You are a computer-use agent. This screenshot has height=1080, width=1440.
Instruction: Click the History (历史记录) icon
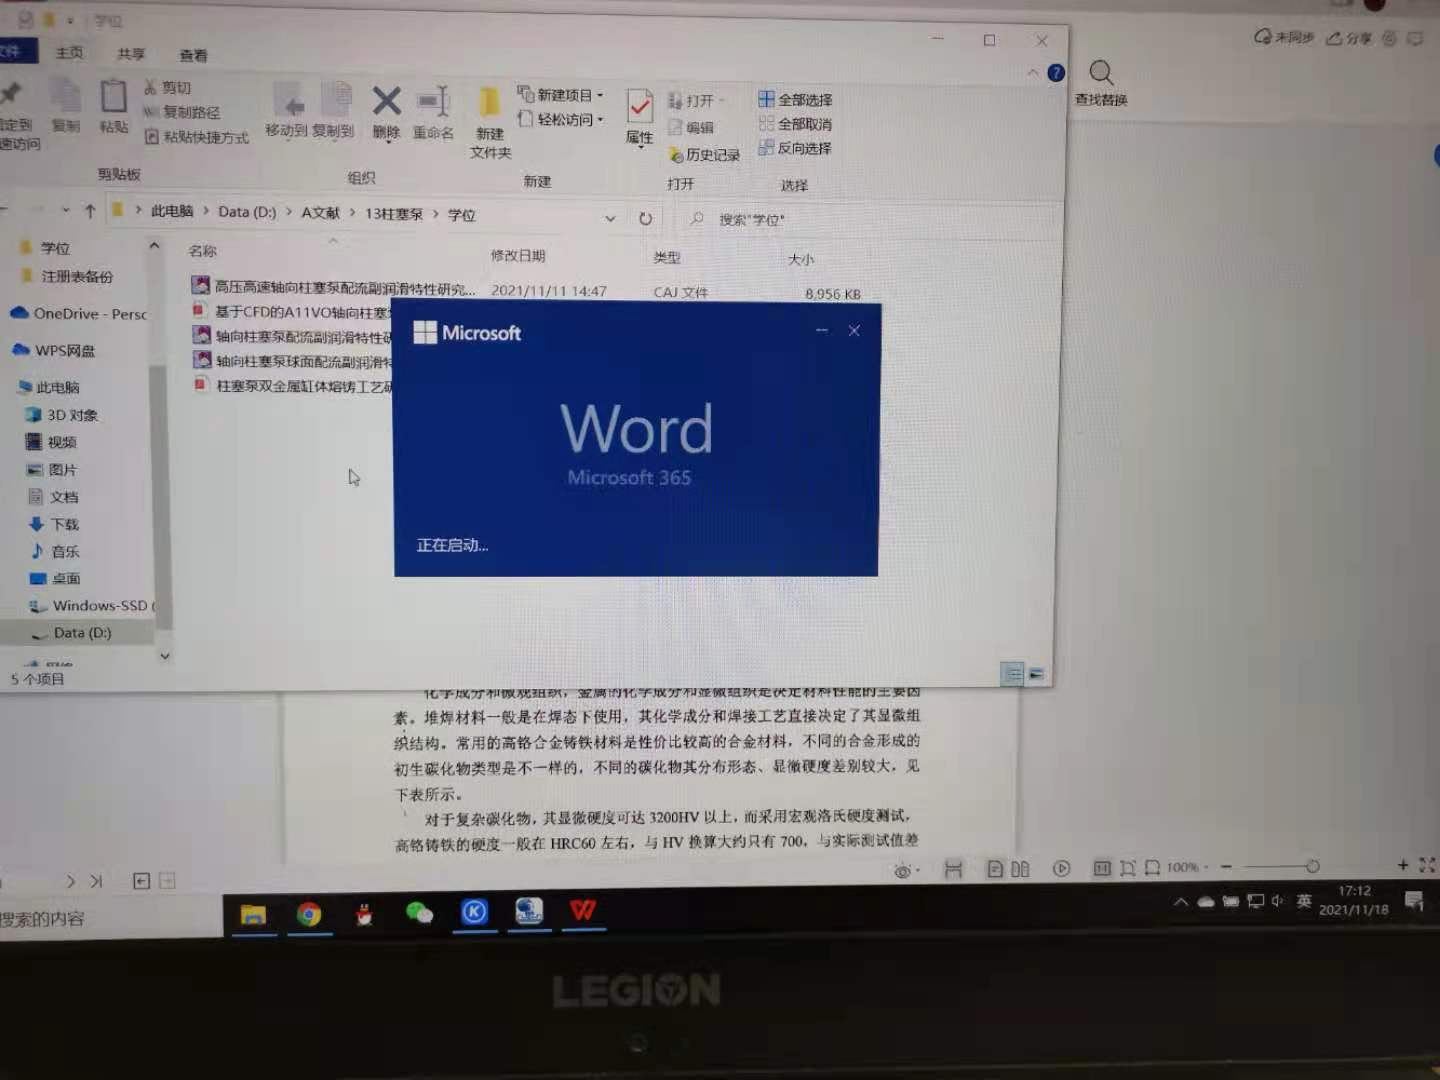[x=703, y=155]
